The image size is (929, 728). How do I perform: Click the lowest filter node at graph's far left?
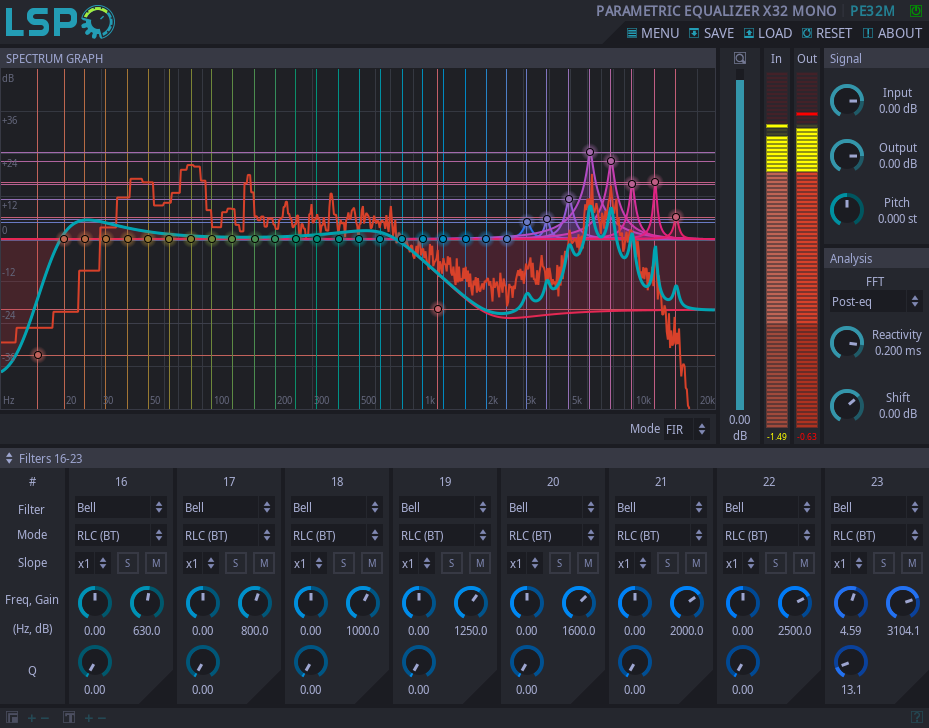tap(38, 355)
